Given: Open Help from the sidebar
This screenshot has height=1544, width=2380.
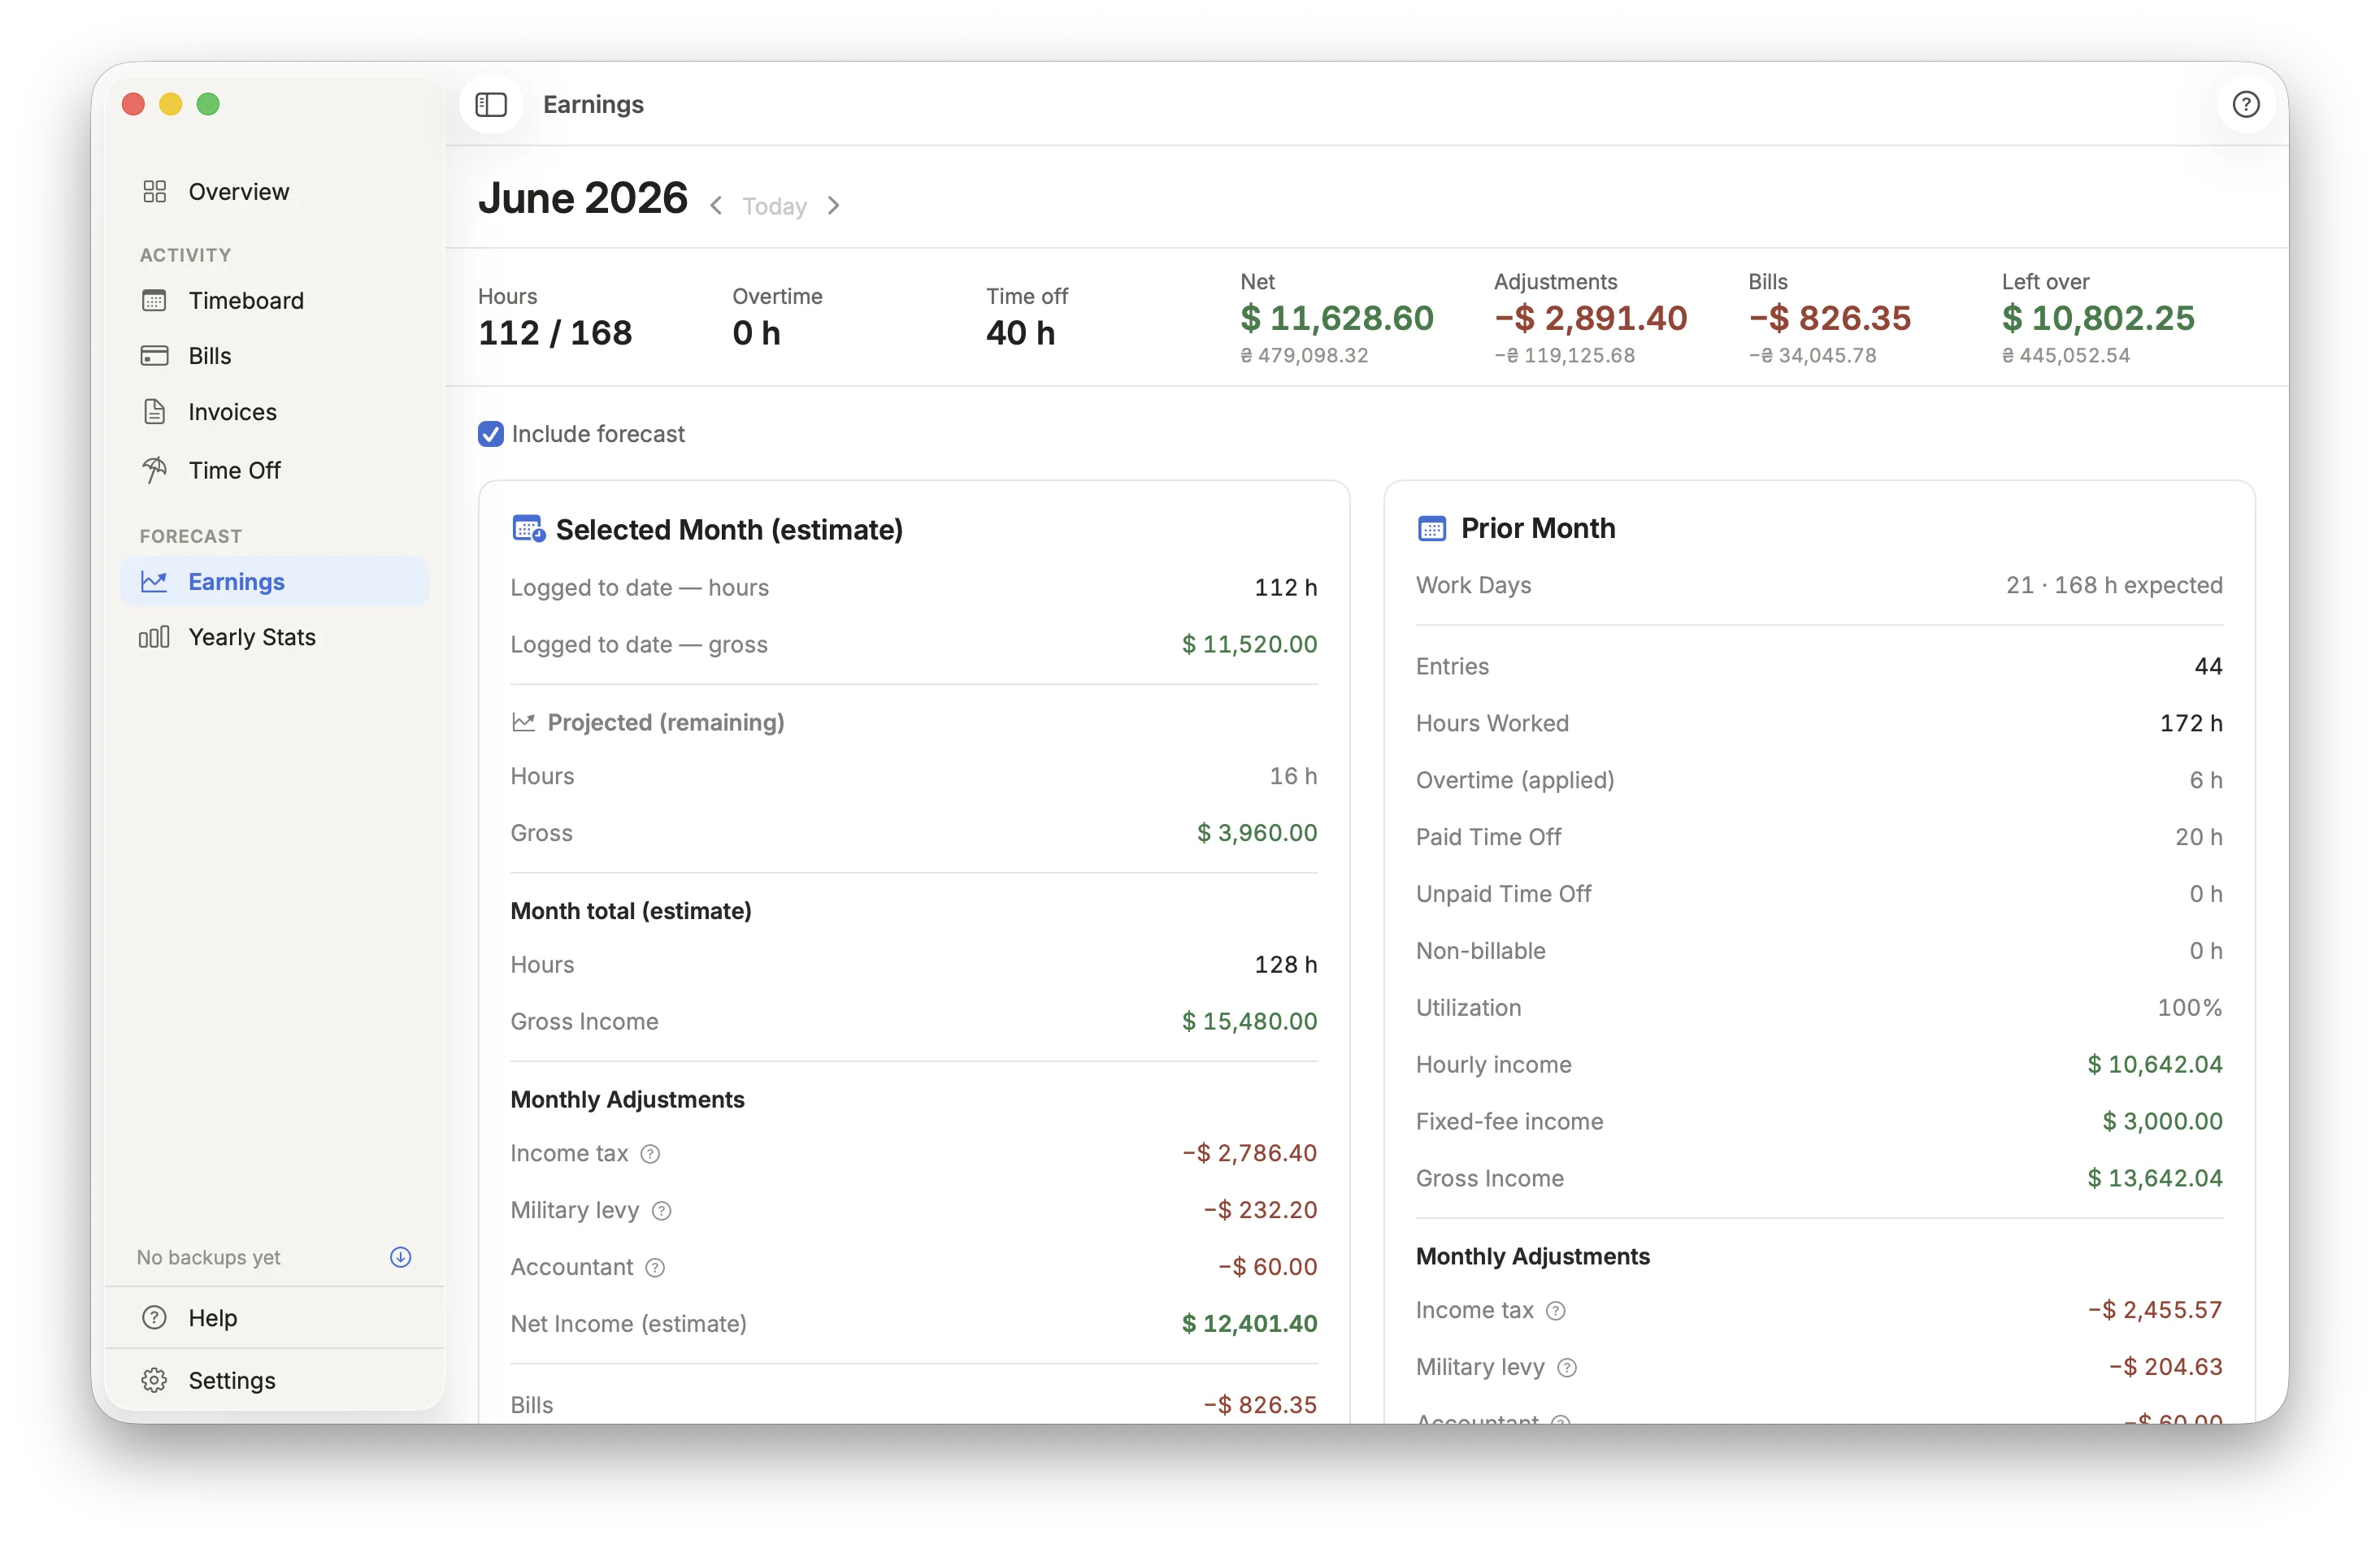Looking at the screenshot, I should [275, 1317].
